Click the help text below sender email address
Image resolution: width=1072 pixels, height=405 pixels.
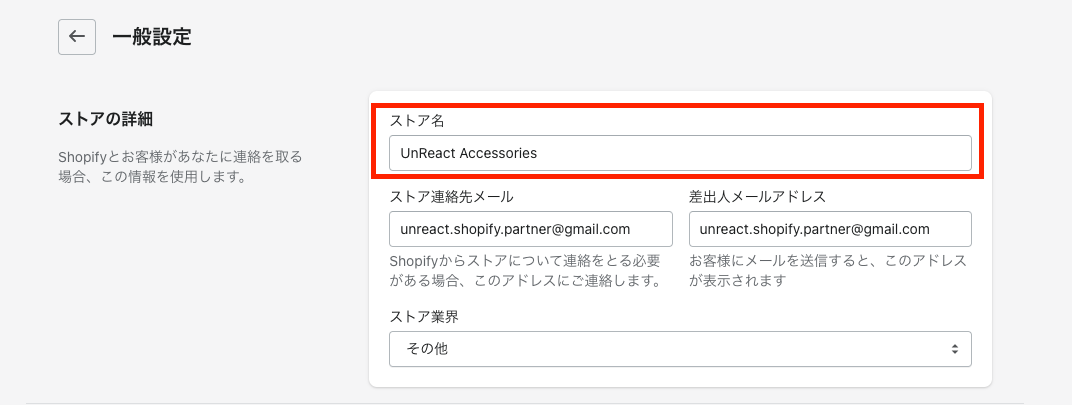tap(828, 271)
